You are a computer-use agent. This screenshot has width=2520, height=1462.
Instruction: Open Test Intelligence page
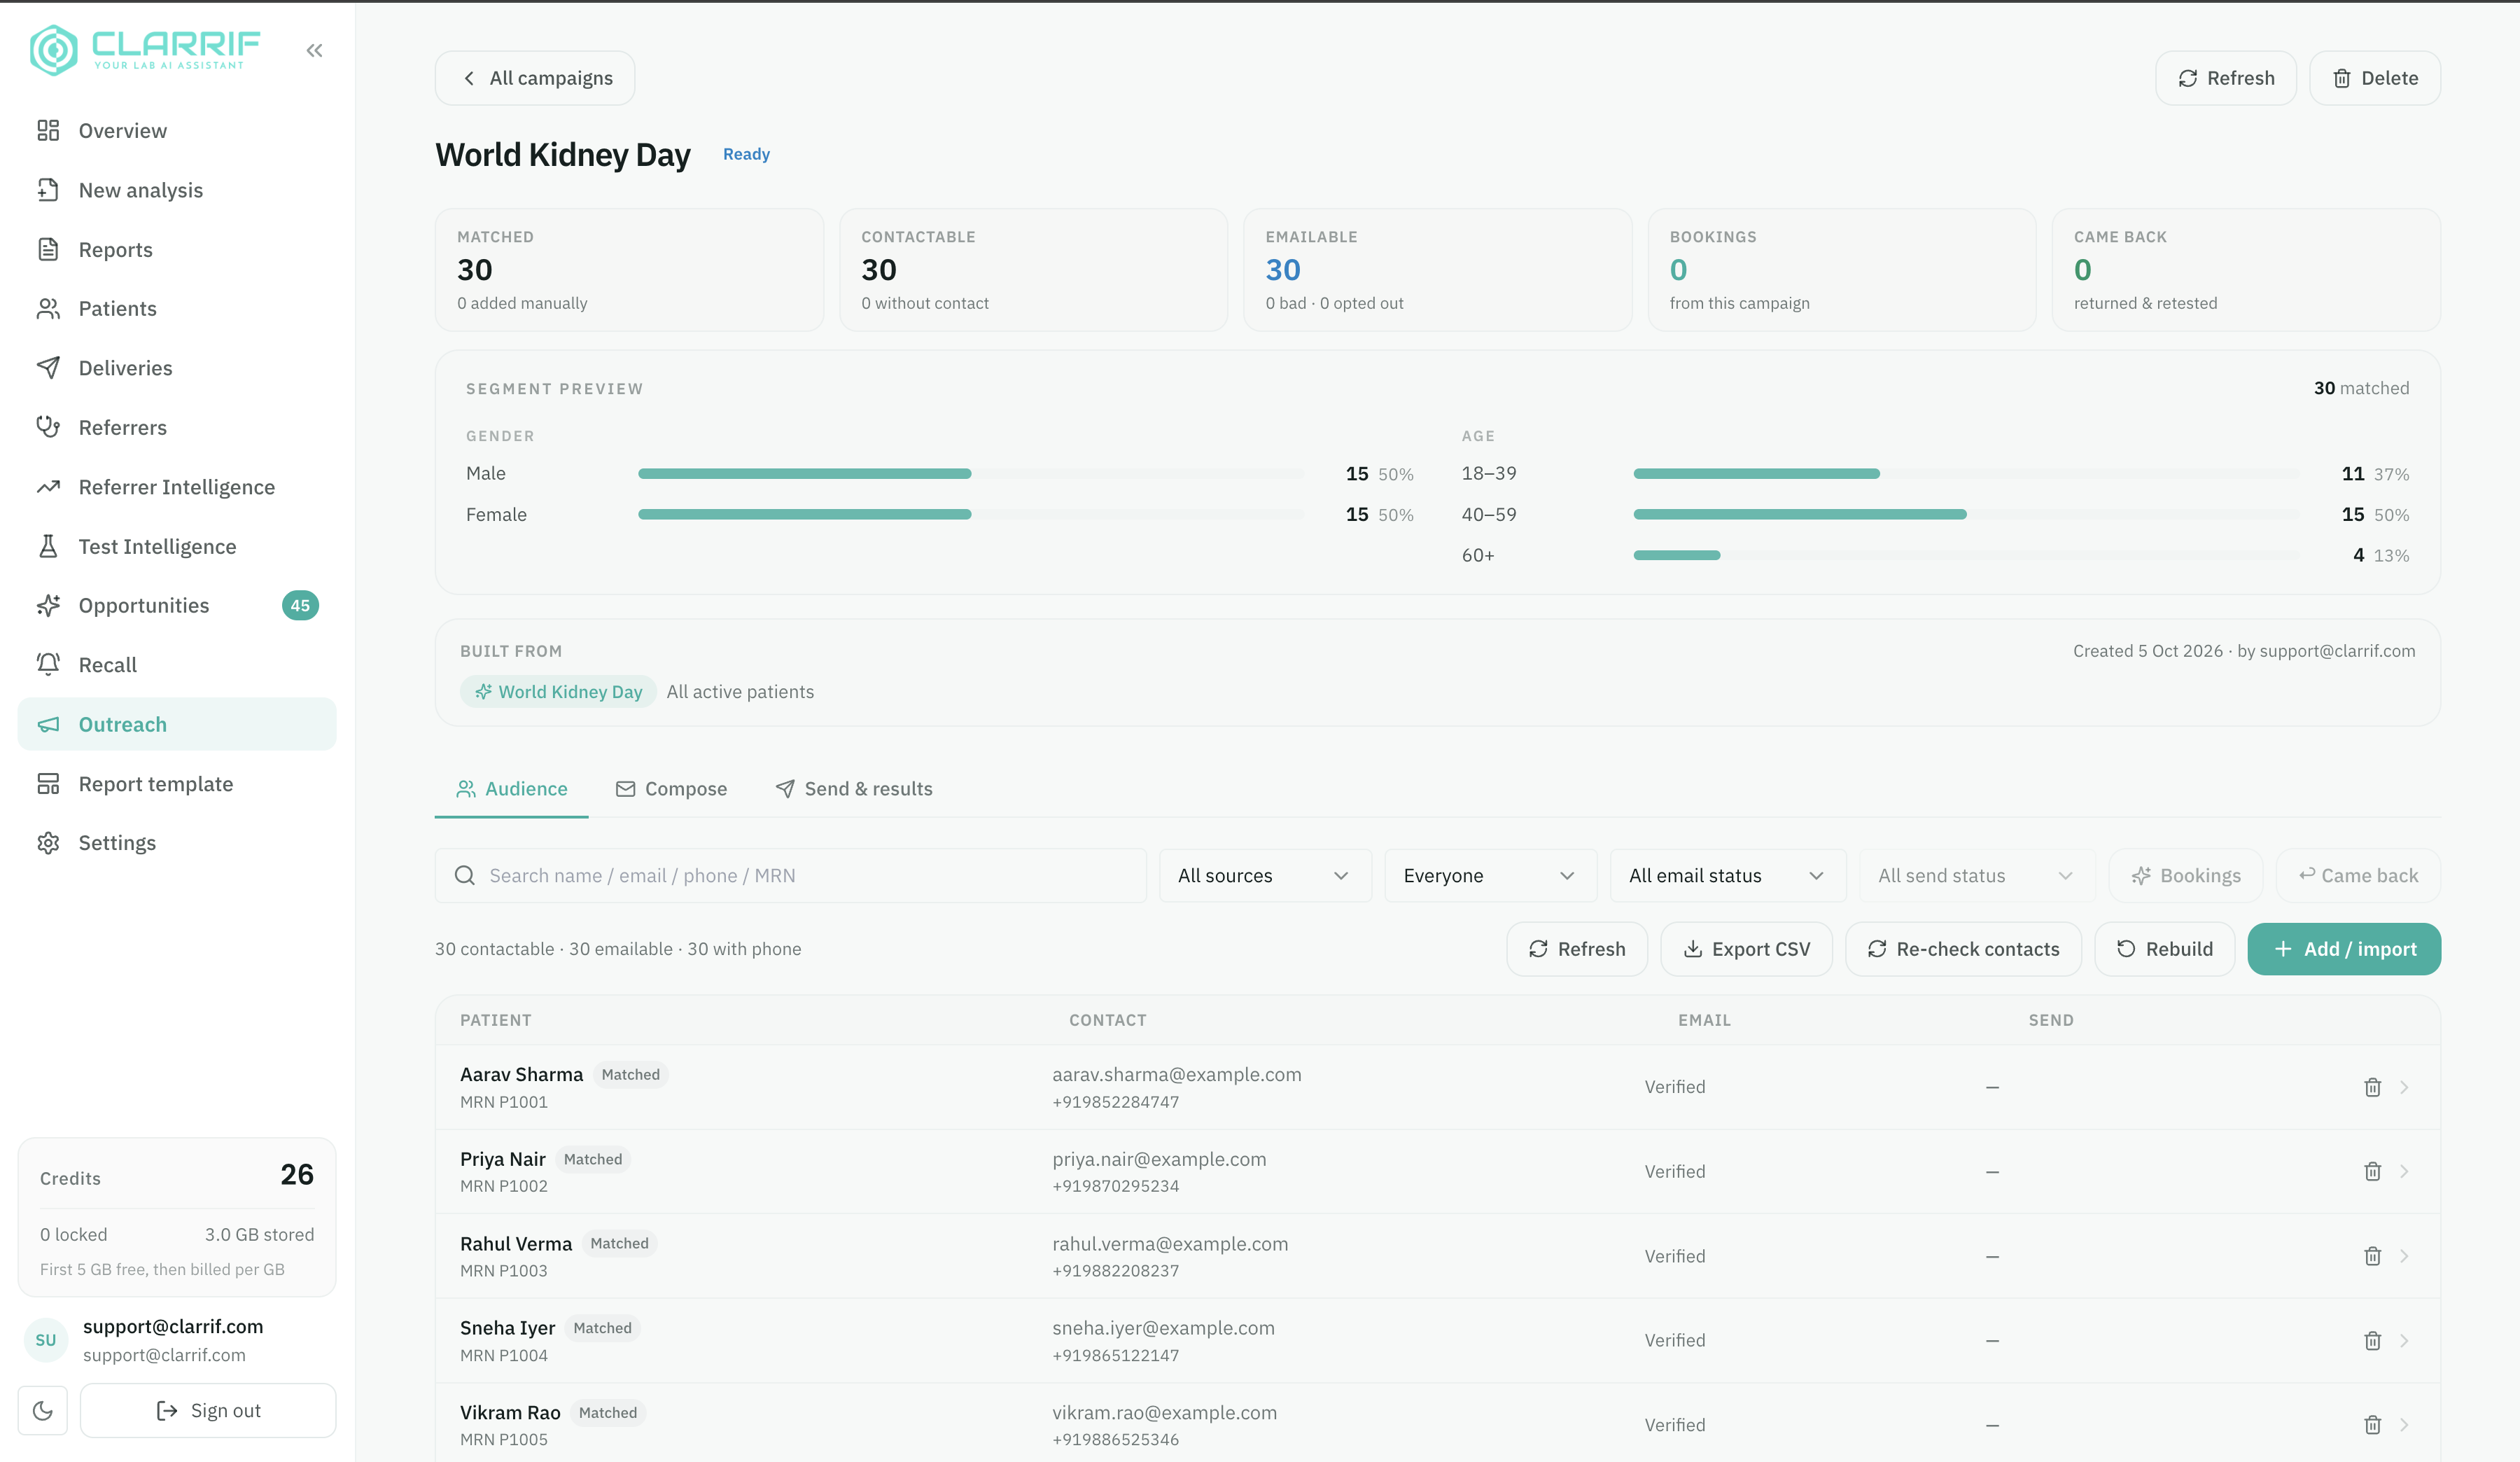pyautogui.click(x=177, y=546)
